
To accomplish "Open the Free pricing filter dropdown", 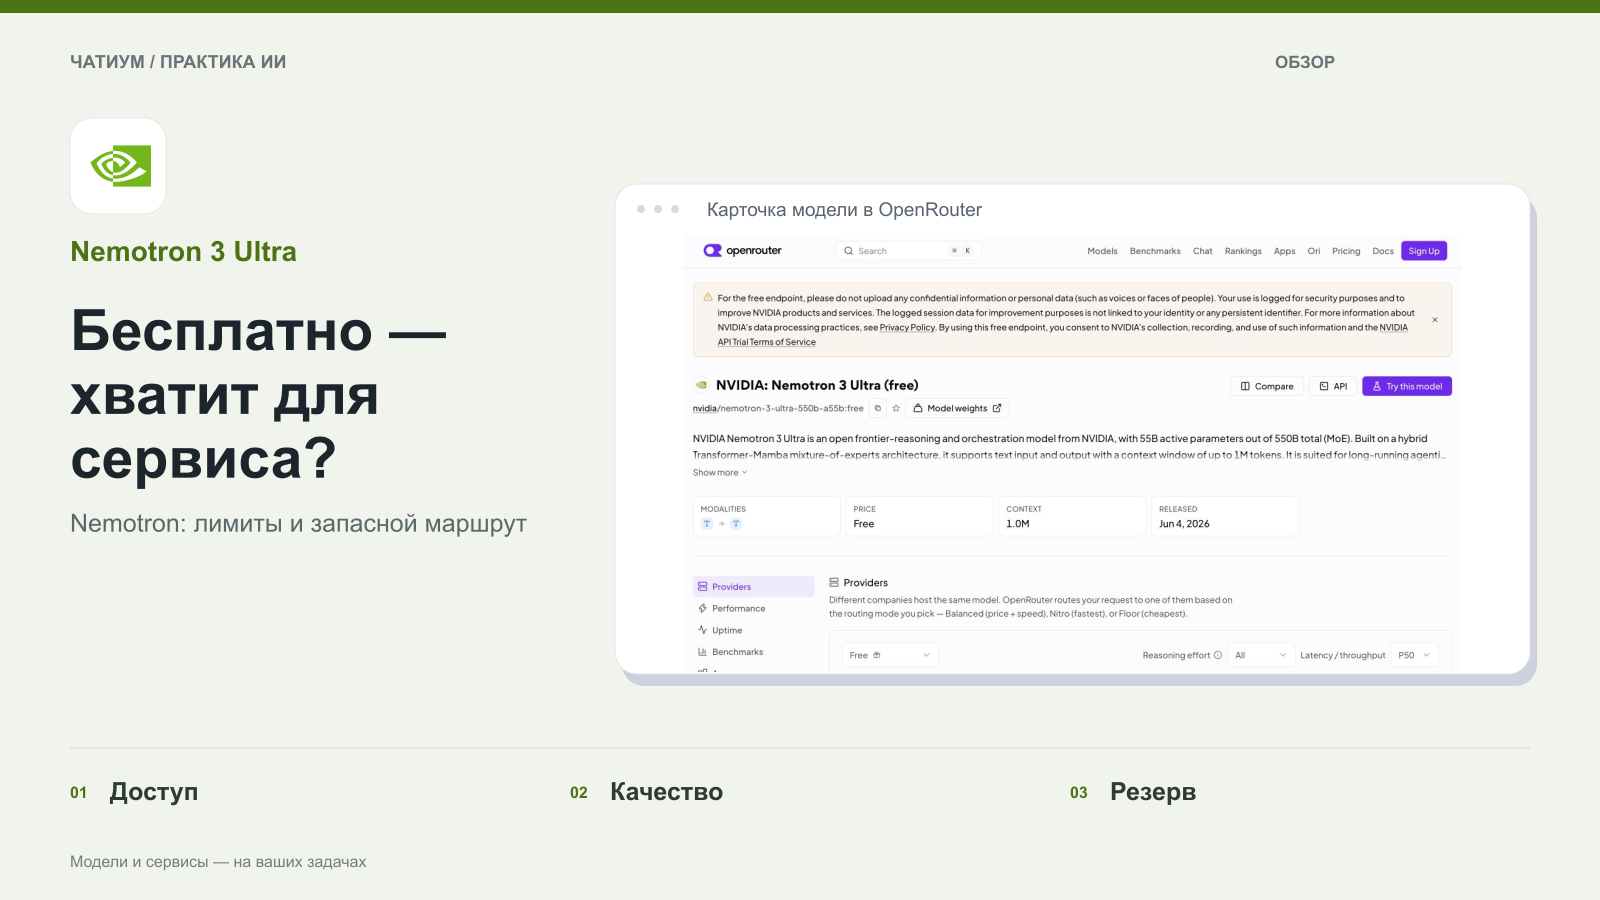I will point(890,655).
